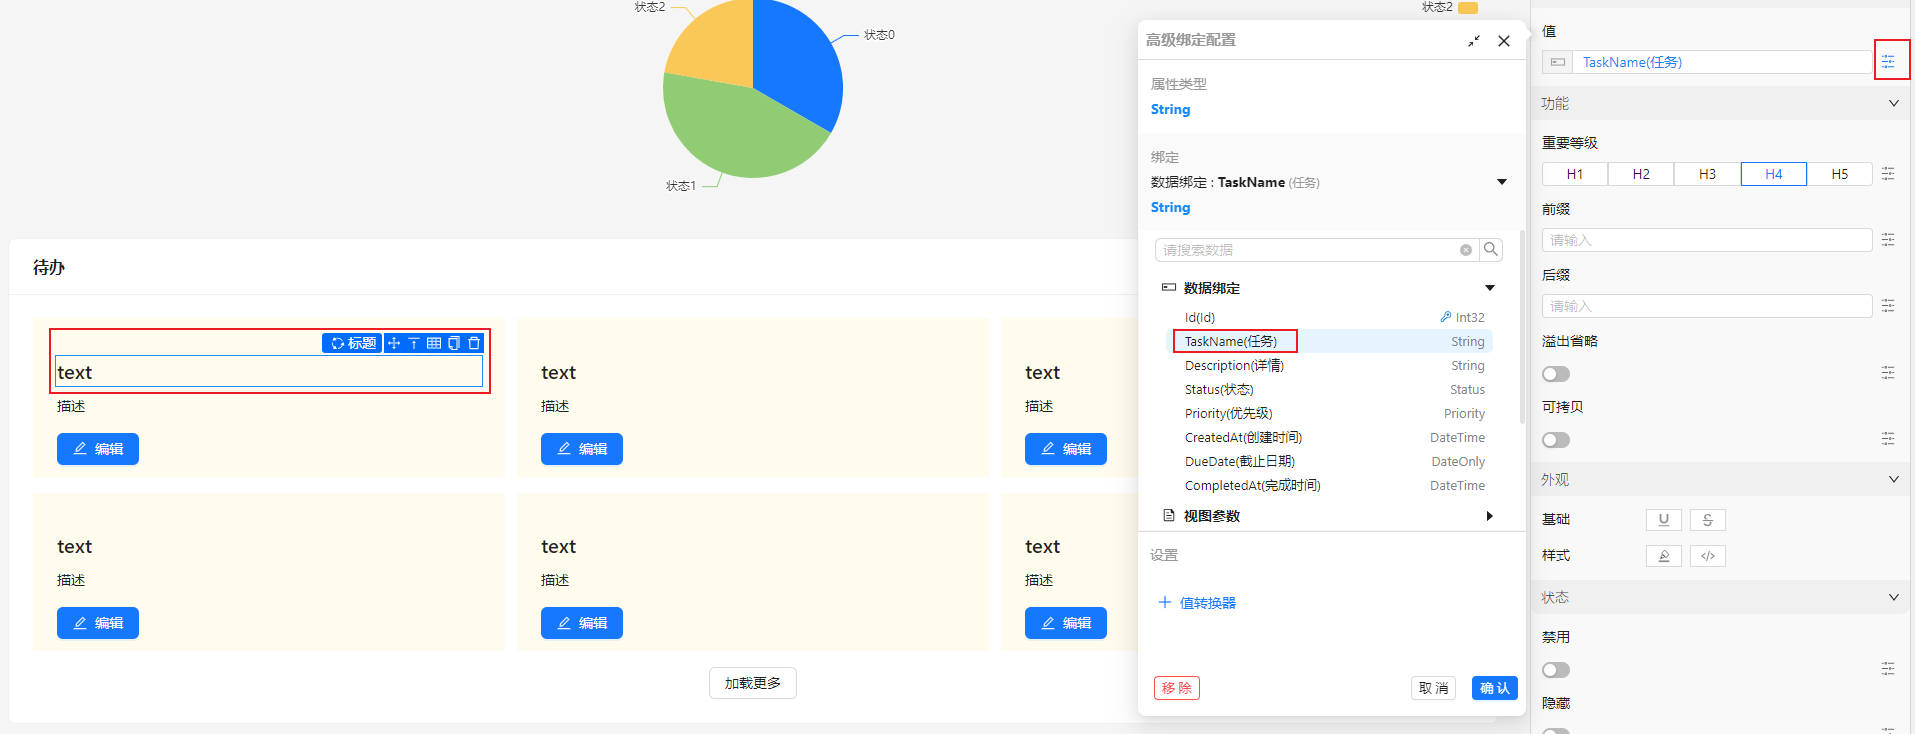The width and height of the screenshot is (1915, 734).
Task: Click the underline style icon
Action: [x=1663, y=520]
